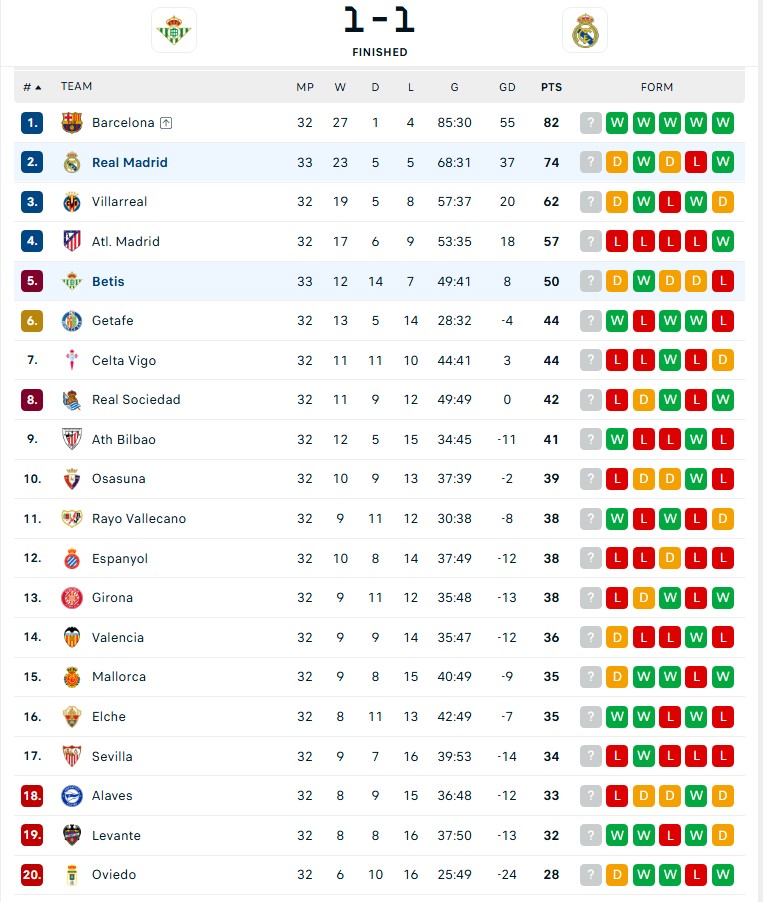Click Sevilla's club crest

(x=71, y=756)
